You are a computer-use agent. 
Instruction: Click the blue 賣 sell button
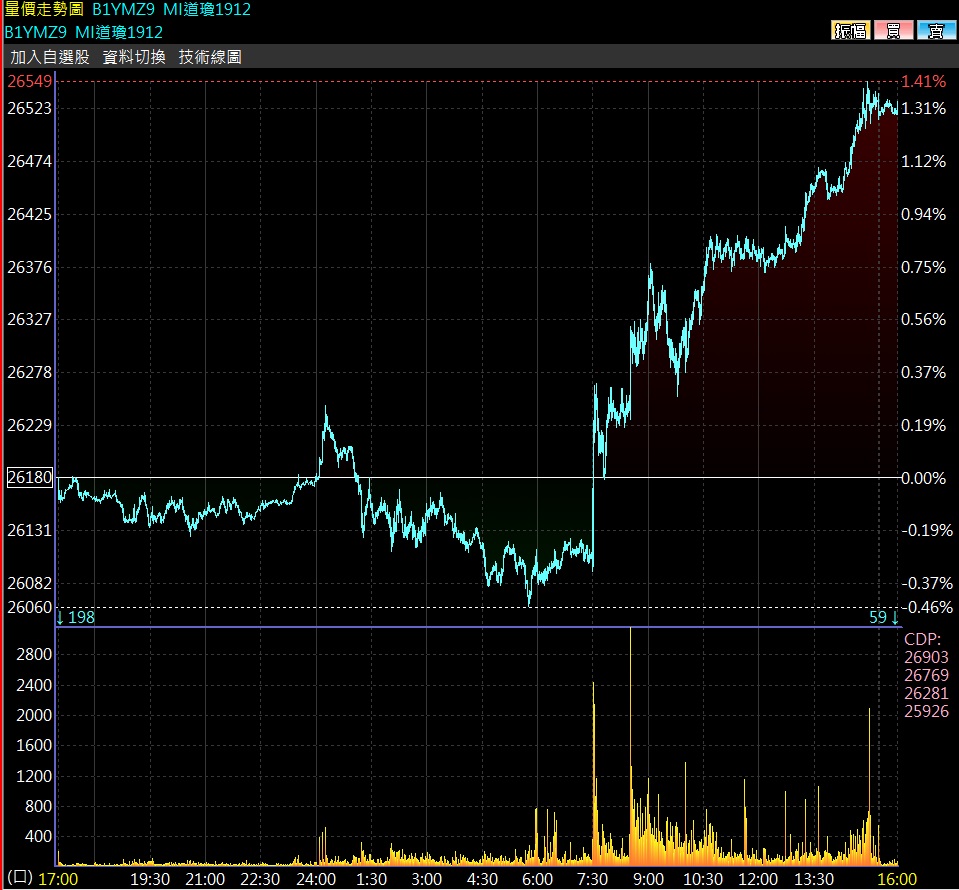(936, 30)
